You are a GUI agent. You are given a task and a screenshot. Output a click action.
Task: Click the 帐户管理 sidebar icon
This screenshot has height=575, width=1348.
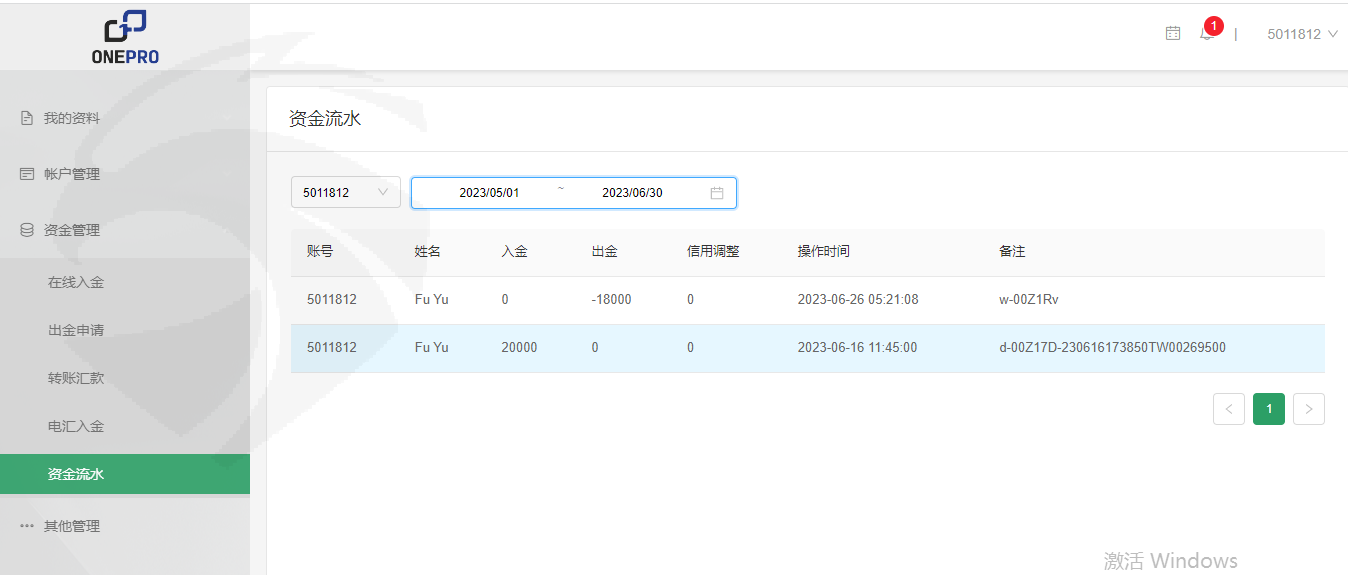pyautogui.click(x=27, y=174)
